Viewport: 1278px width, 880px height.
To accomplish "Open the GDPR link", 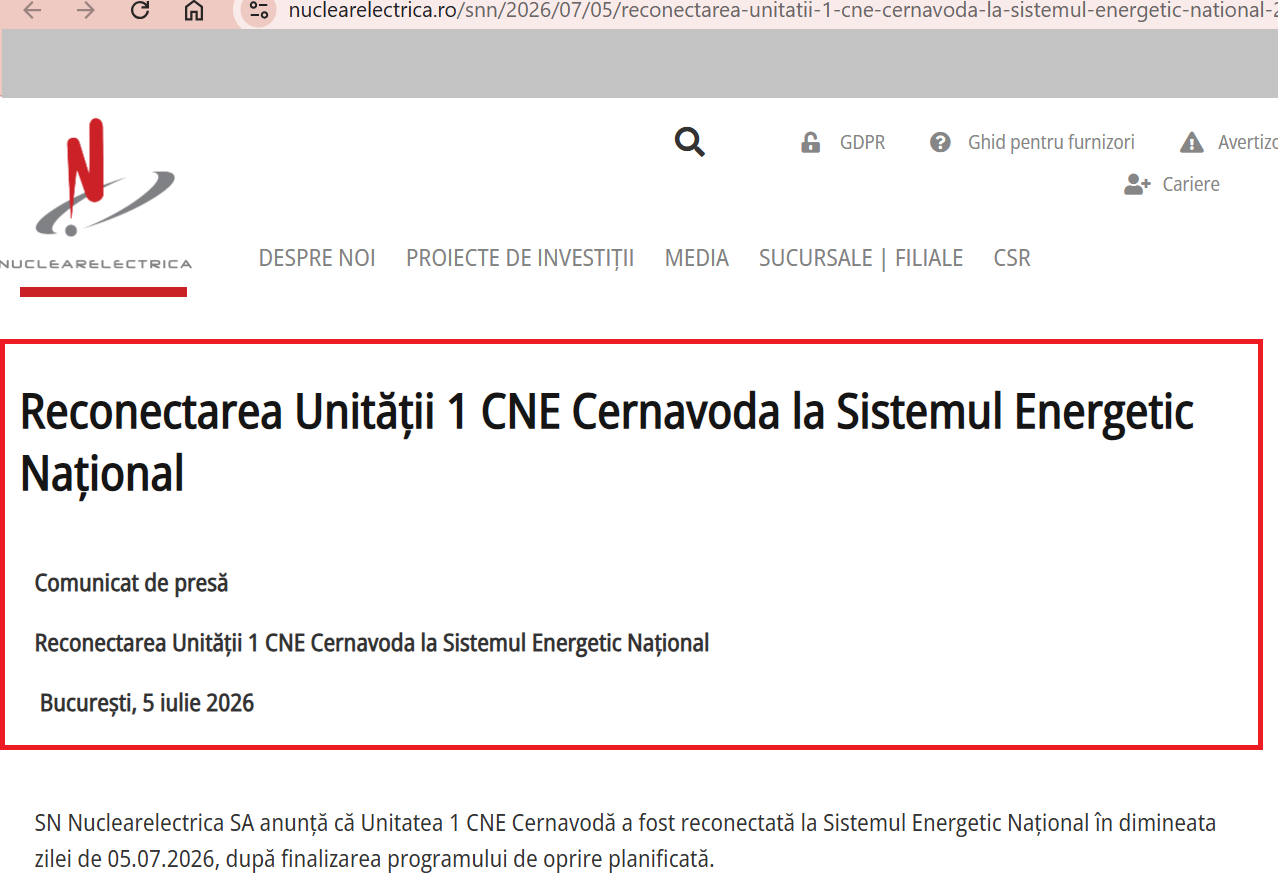I will [x=862, y=143].
